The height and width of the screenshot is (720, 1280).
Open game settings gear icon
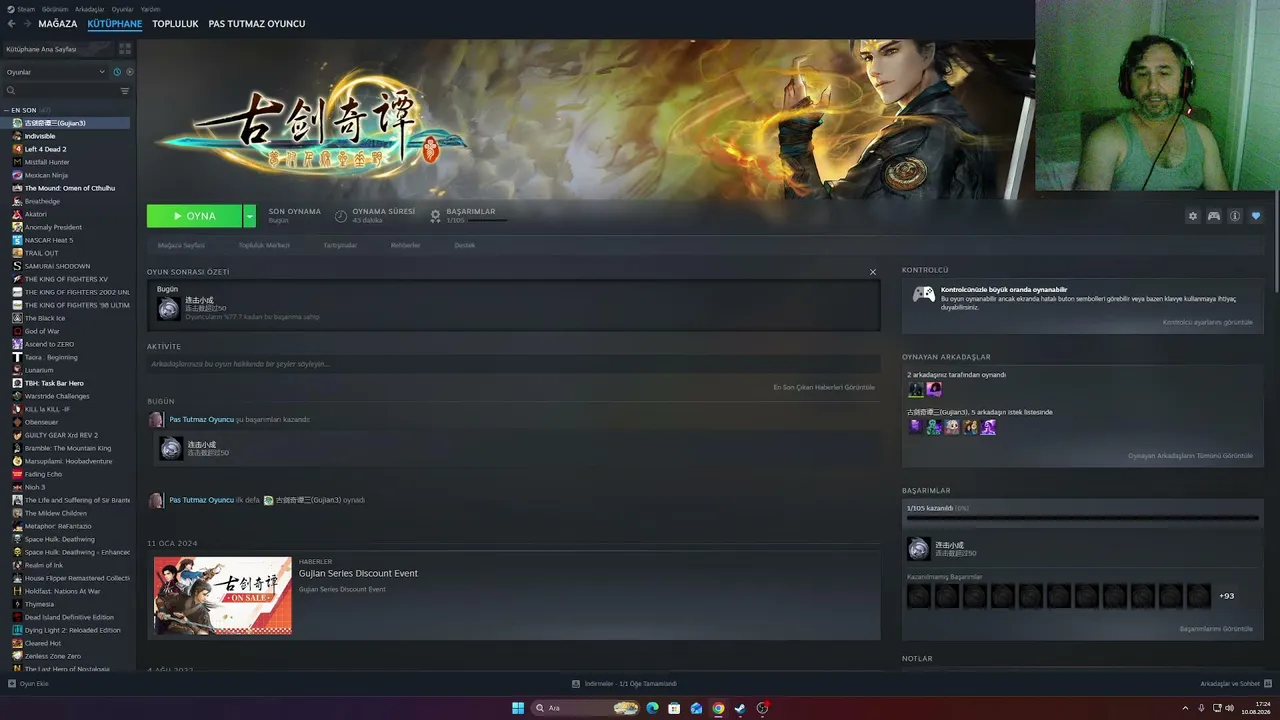1192,216
